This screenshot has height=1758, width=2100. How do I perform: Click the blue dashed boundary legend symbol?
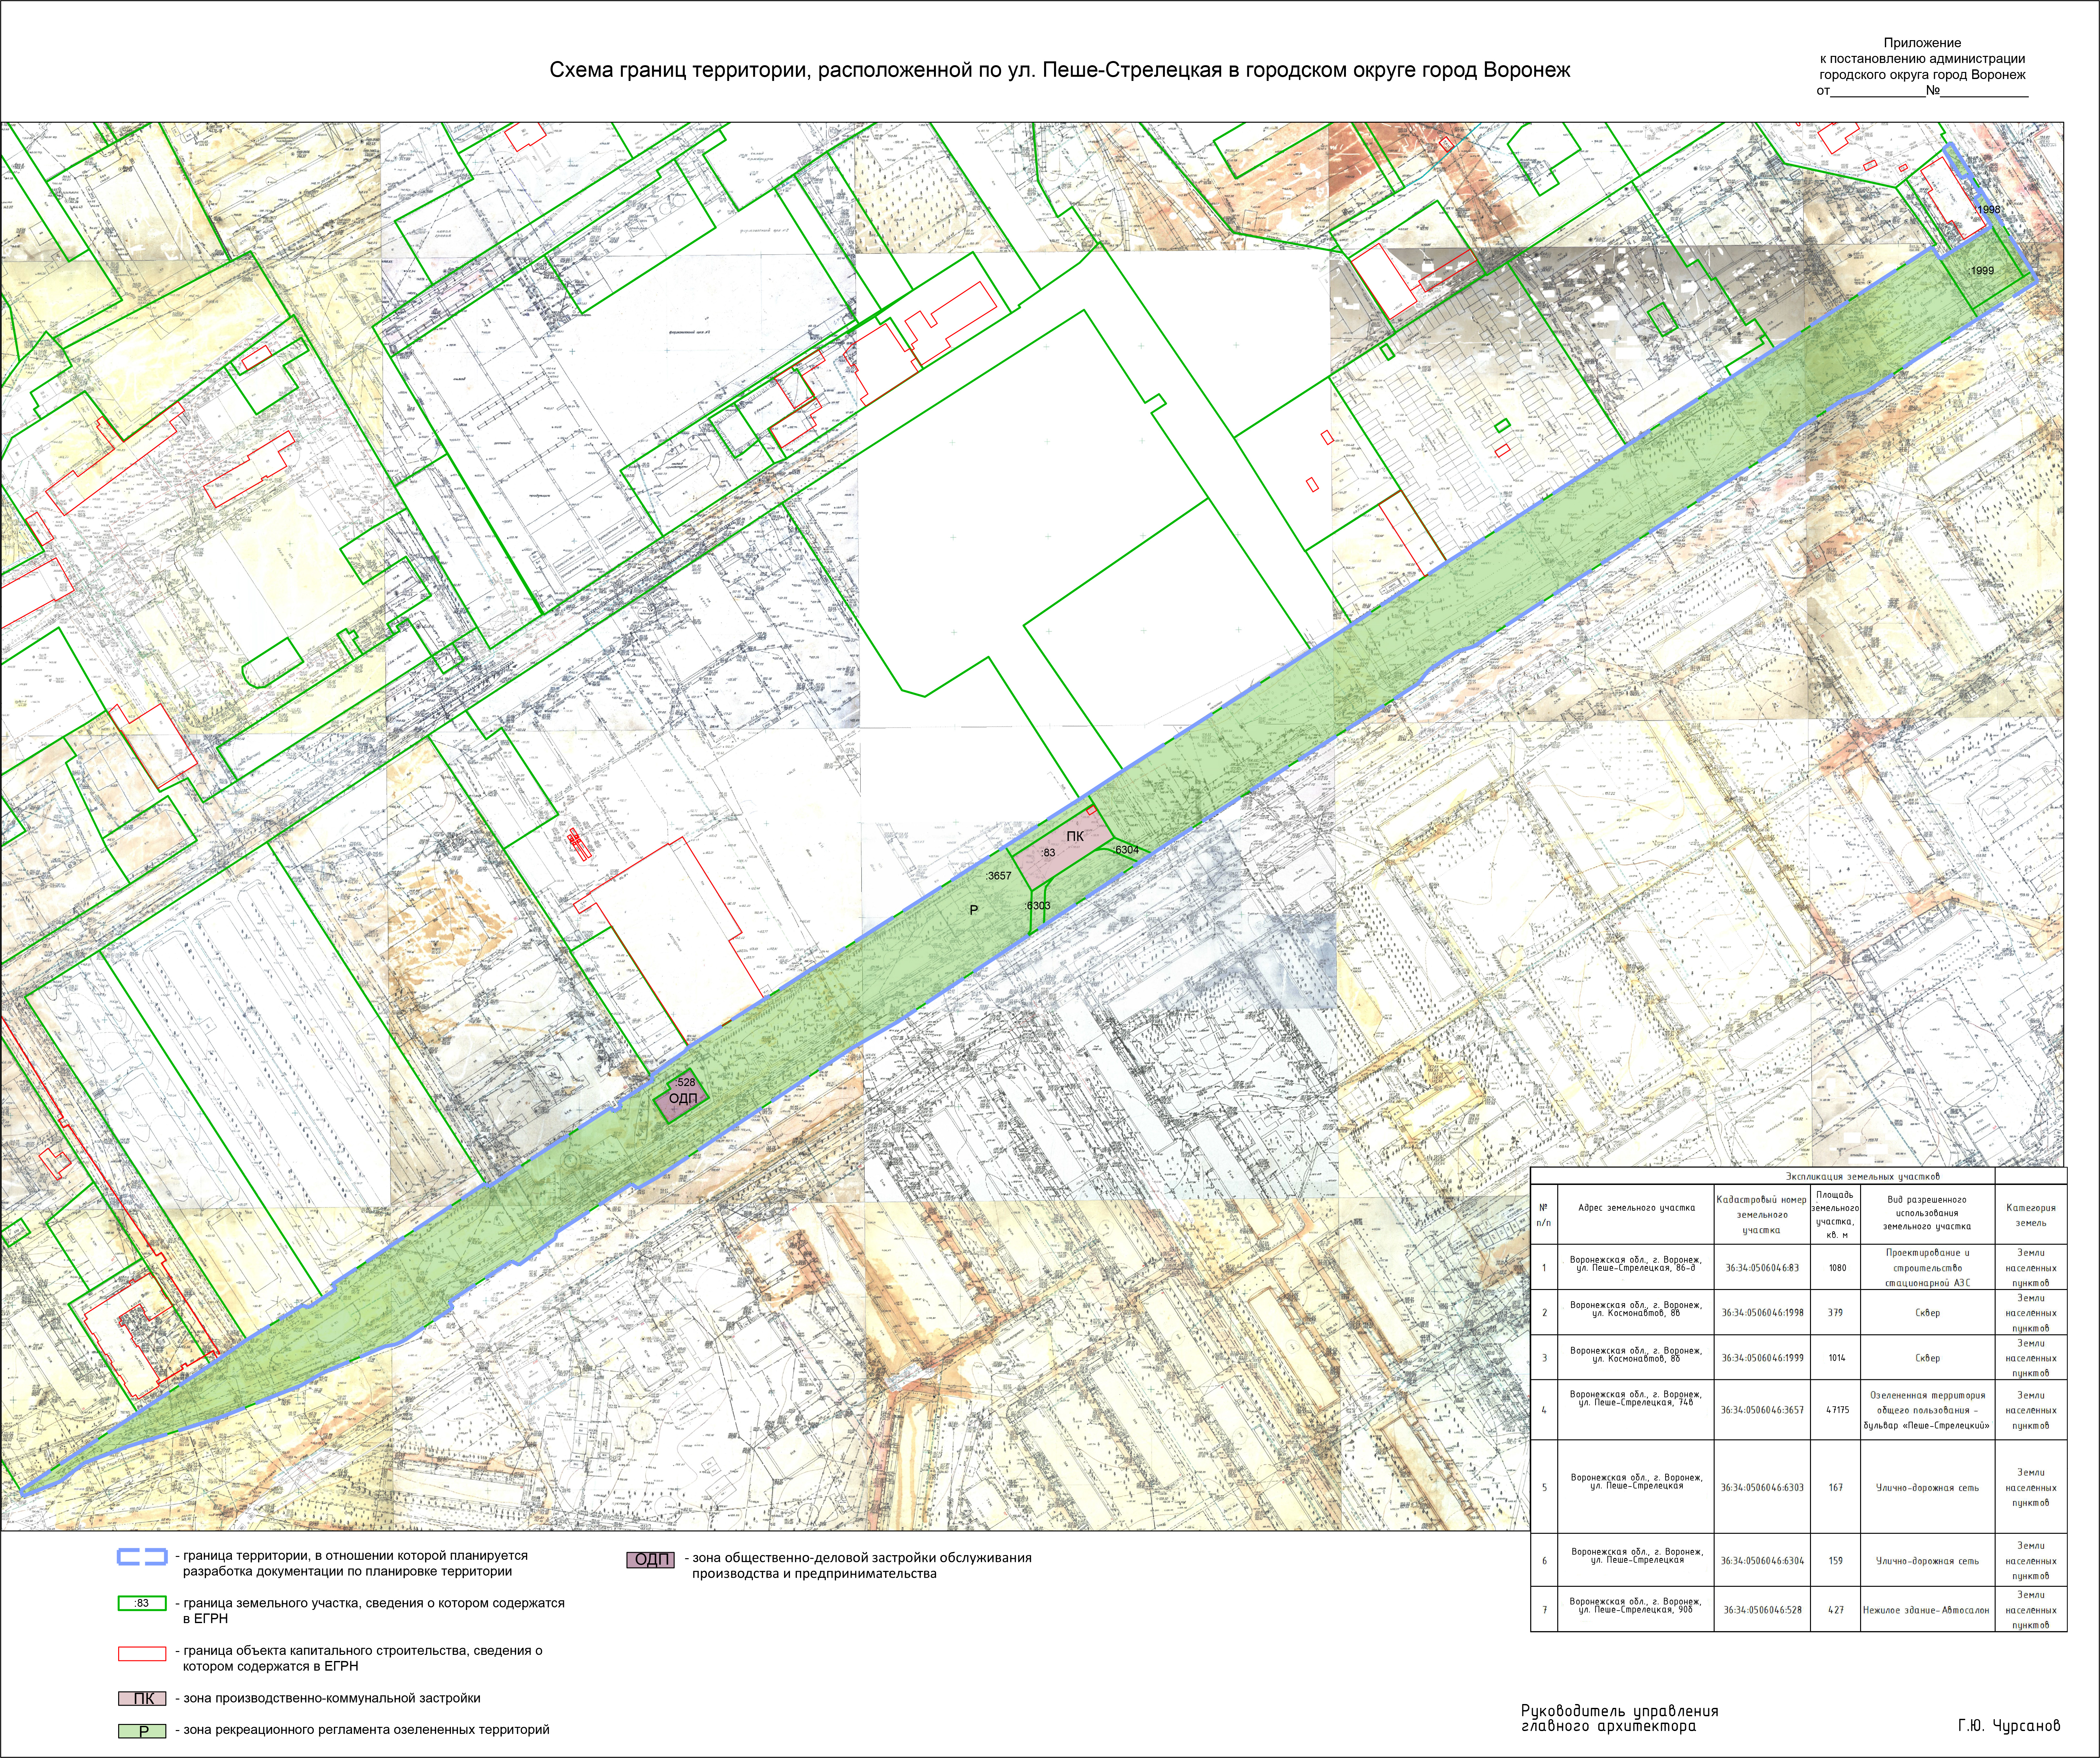coord(142,1557)
